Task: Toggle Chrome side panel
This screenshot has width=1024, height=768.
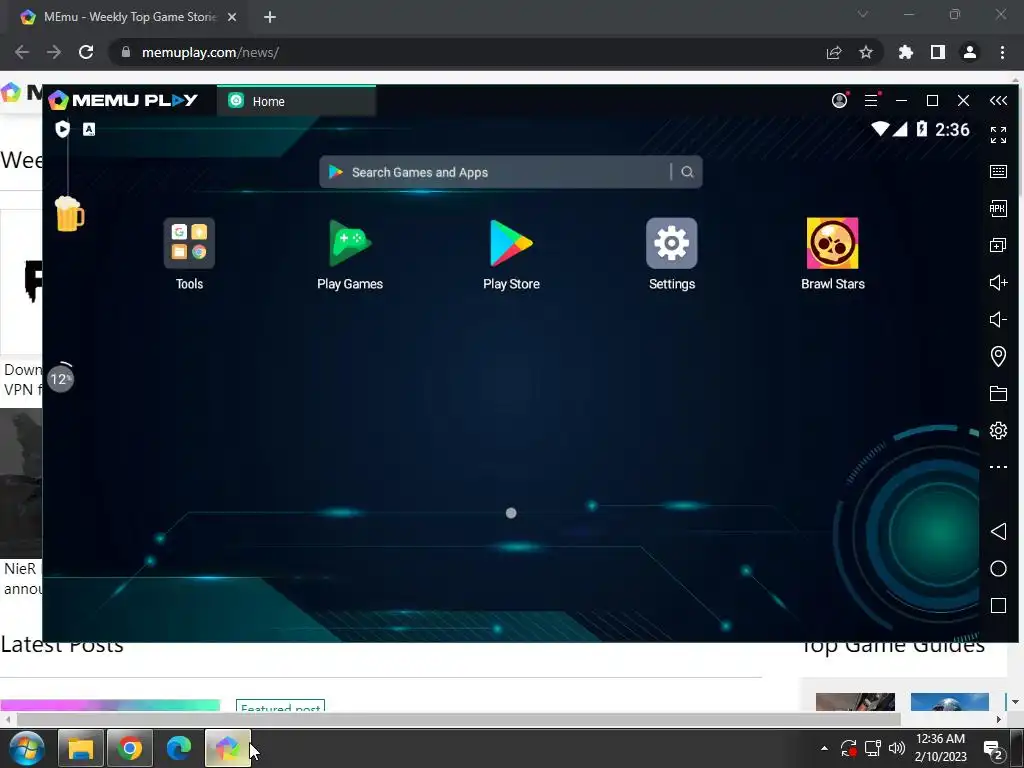Action: [x=938, y=52]
